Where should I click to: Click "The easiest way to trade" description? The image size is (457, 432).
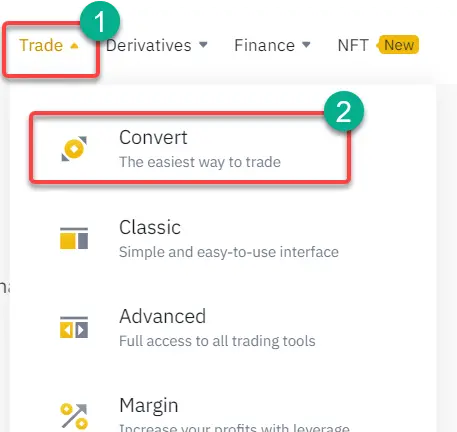(x=200, y=162)
